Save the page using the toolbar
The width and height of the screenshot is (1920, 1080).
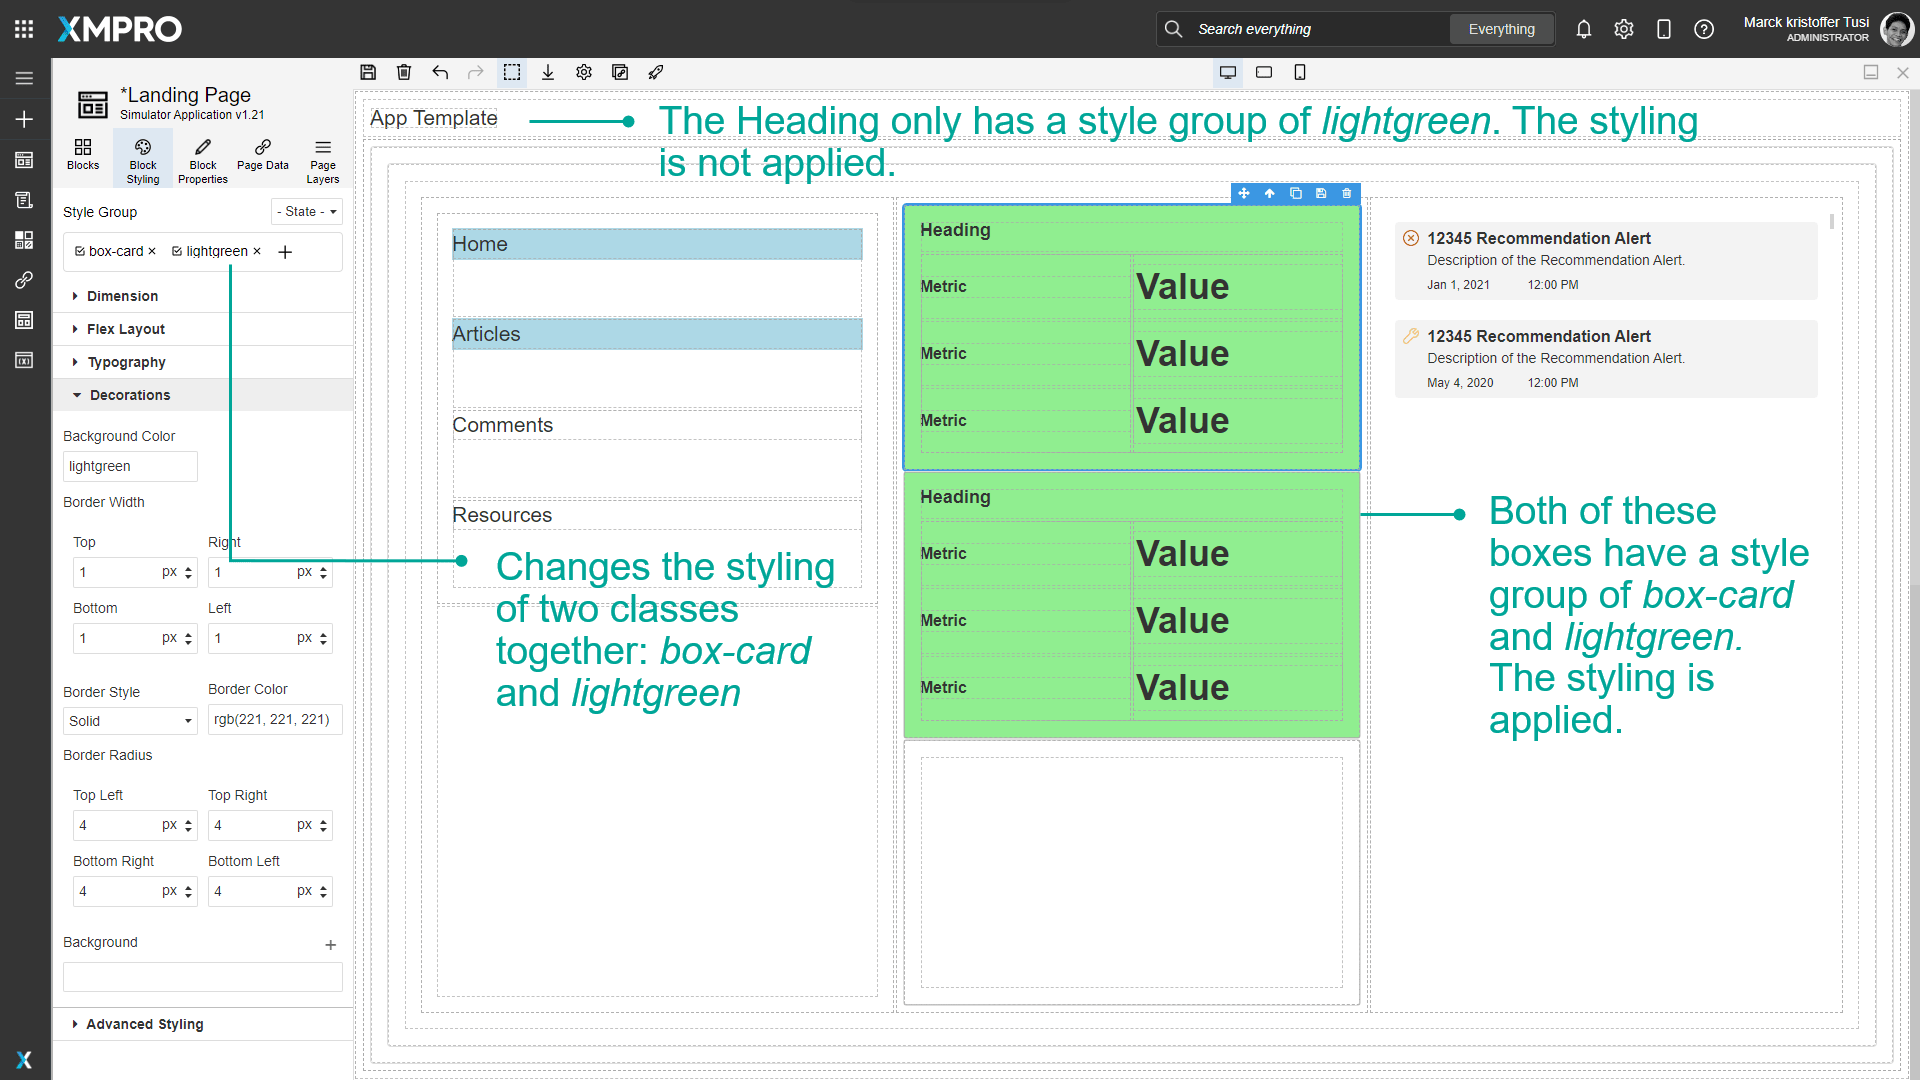coord(368,72)
